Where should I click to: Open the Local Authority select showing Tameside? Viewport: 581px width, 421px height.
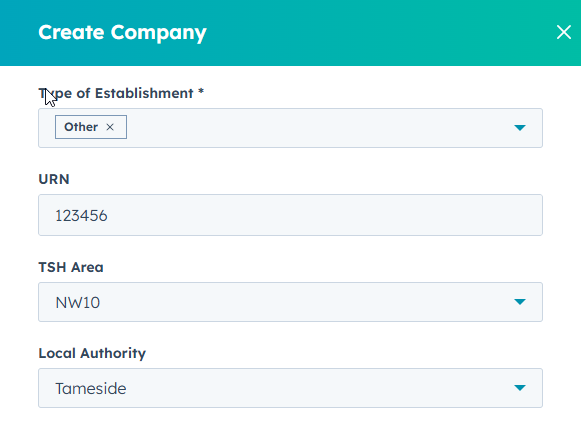[x=290, y=388]
